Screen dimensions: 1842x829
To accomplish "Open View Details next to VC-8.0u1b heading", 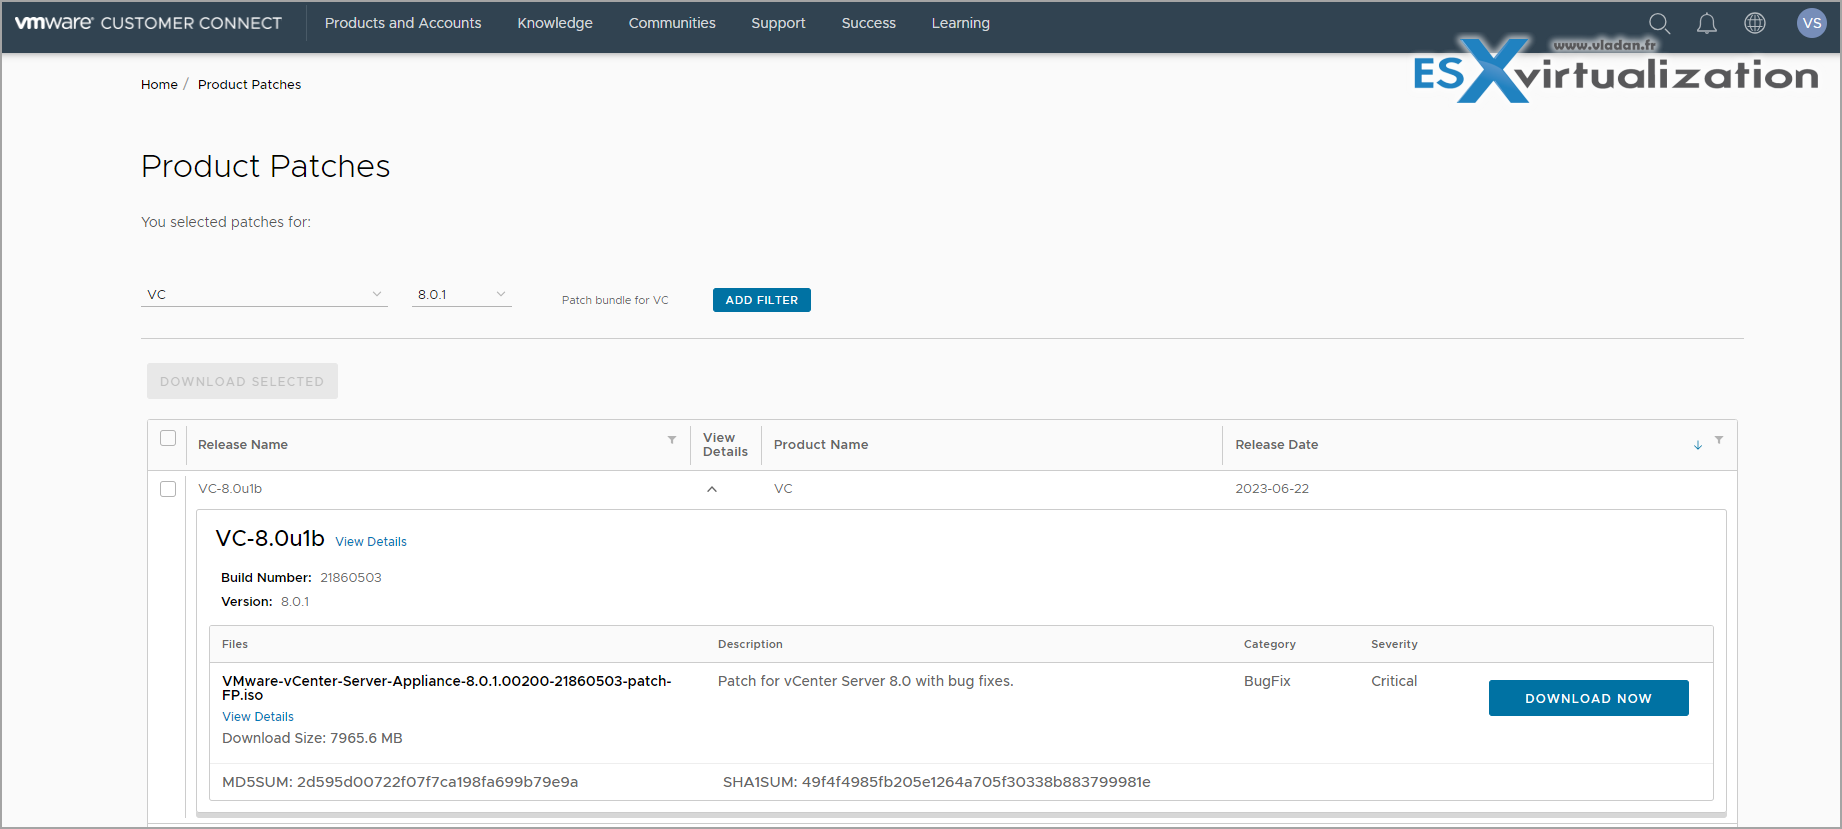I will [371, 542].
